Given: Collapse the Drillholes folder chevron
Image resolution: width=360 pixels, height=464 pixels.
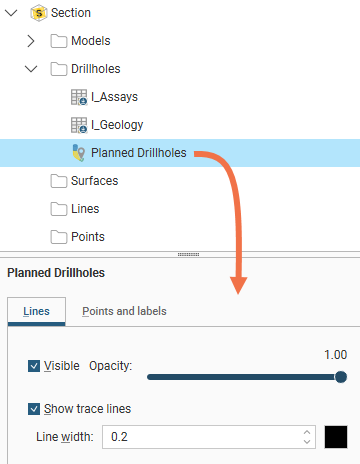Looking at the screenshot, I should click(x=31, y=69).
